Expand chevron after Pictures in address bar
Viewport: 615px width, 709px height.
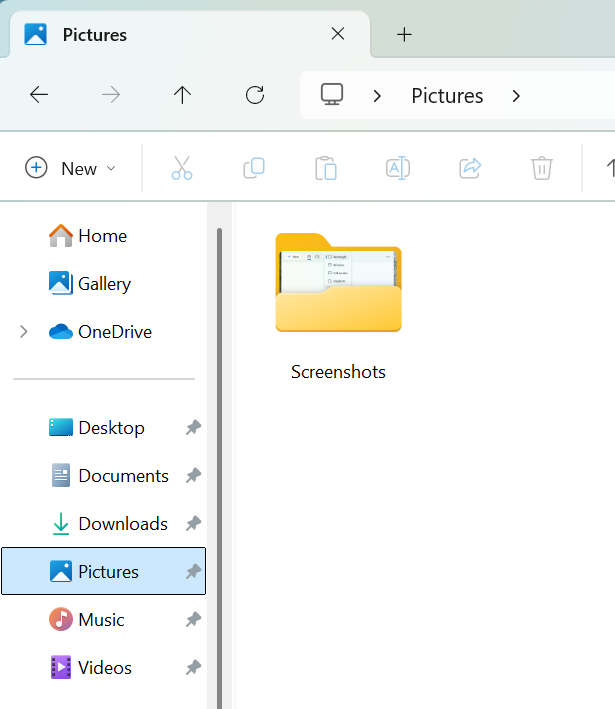pyautogui.click(x=516, y=96)
